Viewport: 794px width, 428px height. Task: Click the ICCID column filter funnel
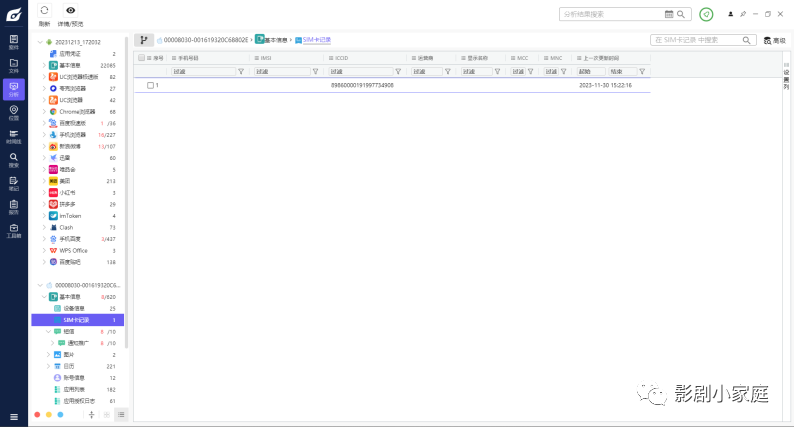398,71
